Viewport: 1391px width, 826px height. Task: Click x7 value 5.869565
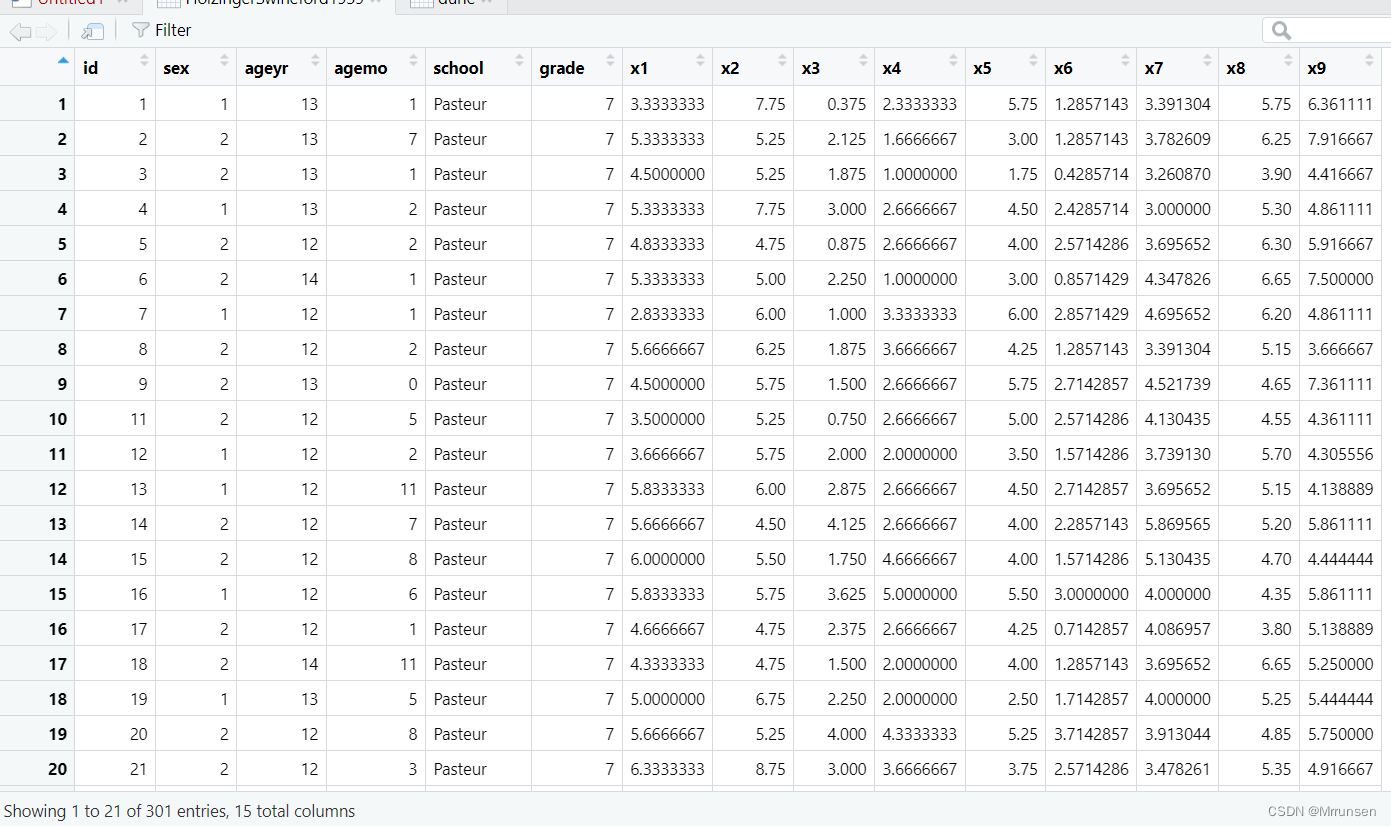(x=1178, y=524)
